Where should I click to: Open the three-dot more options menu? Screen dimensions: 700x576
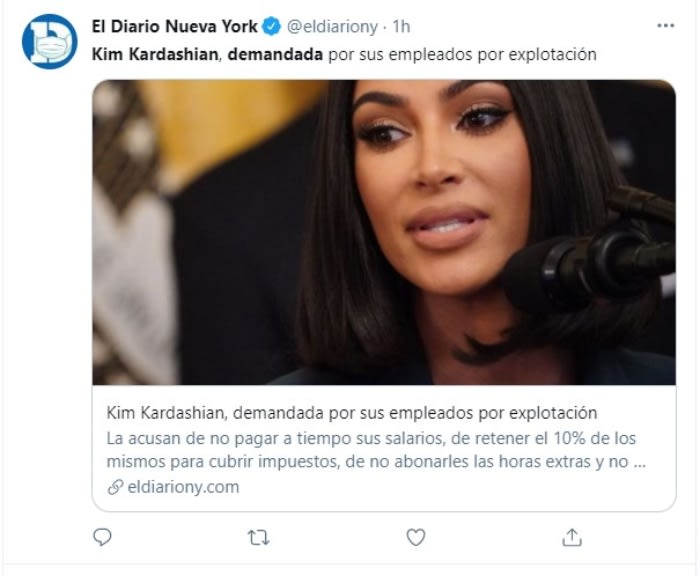pyautogui.click(x=666, y=26)
